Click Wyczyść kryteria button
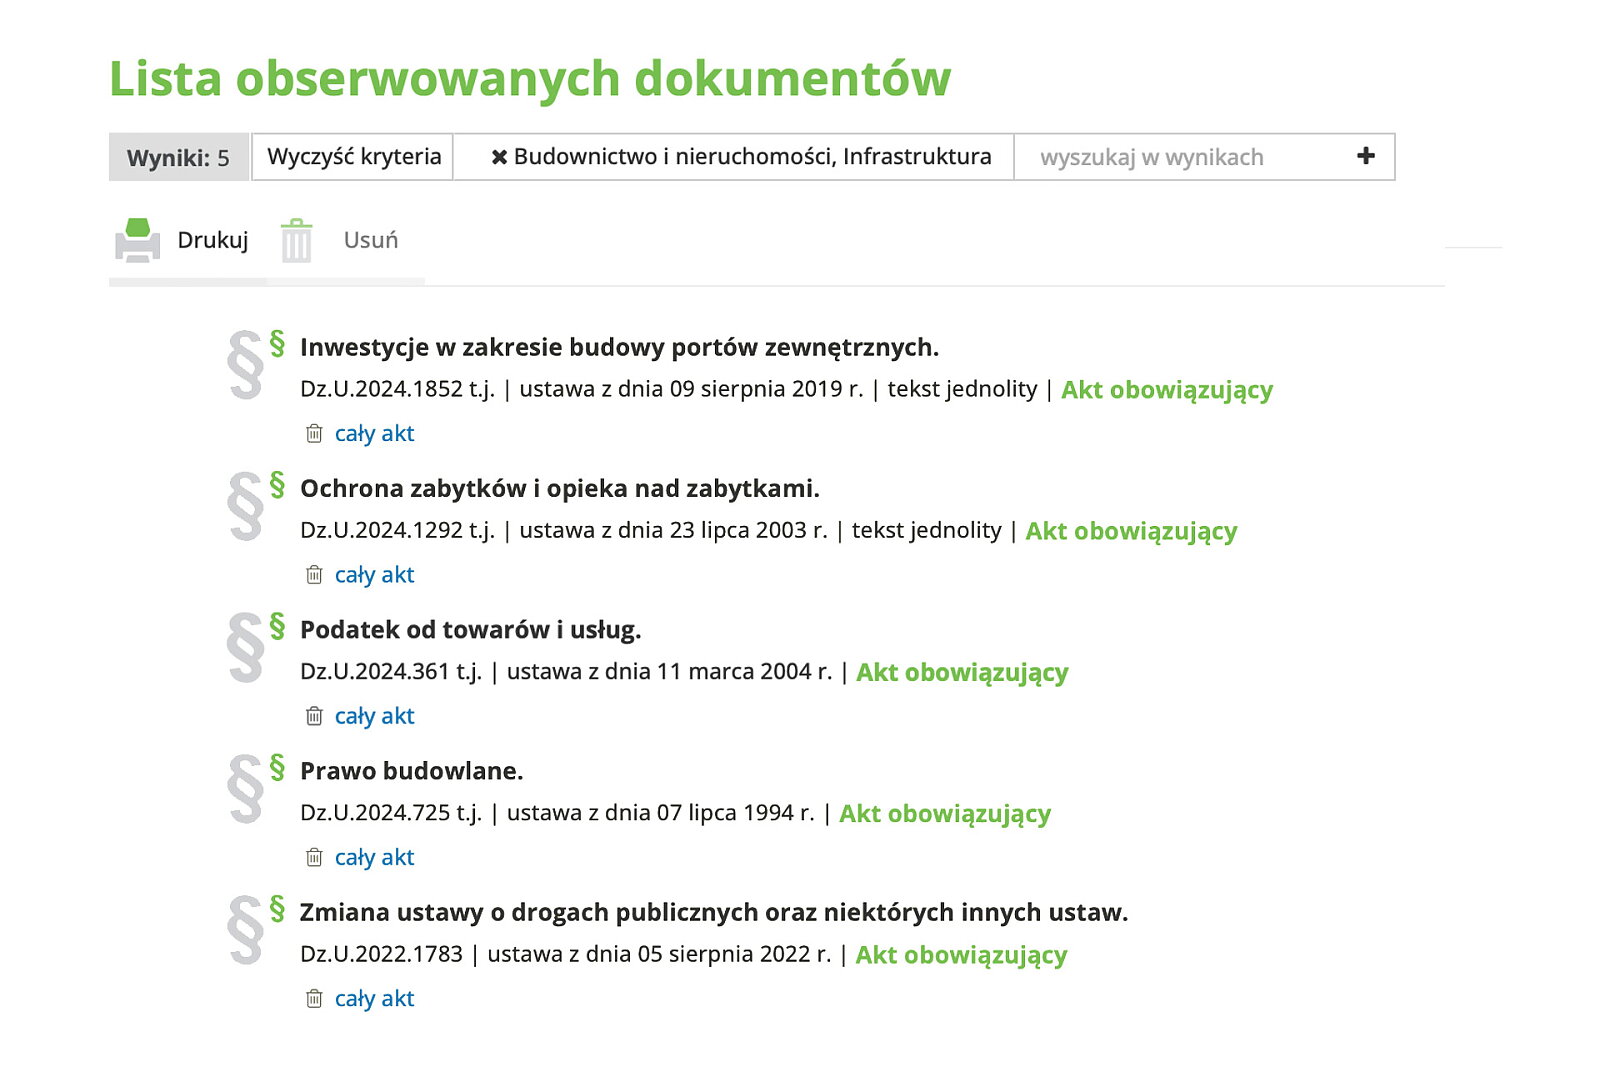Image resolution: width=1600 pixels, height=1067 pixels. click(353, 157)
